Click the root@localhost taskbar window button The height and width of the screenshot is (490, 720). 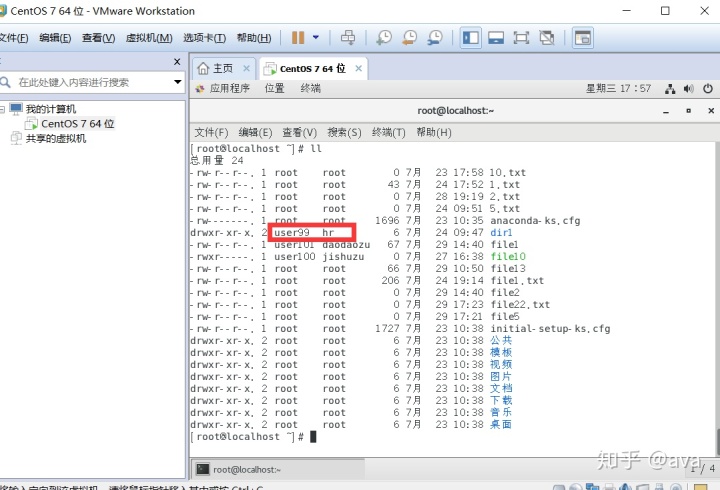pos(277,469)
